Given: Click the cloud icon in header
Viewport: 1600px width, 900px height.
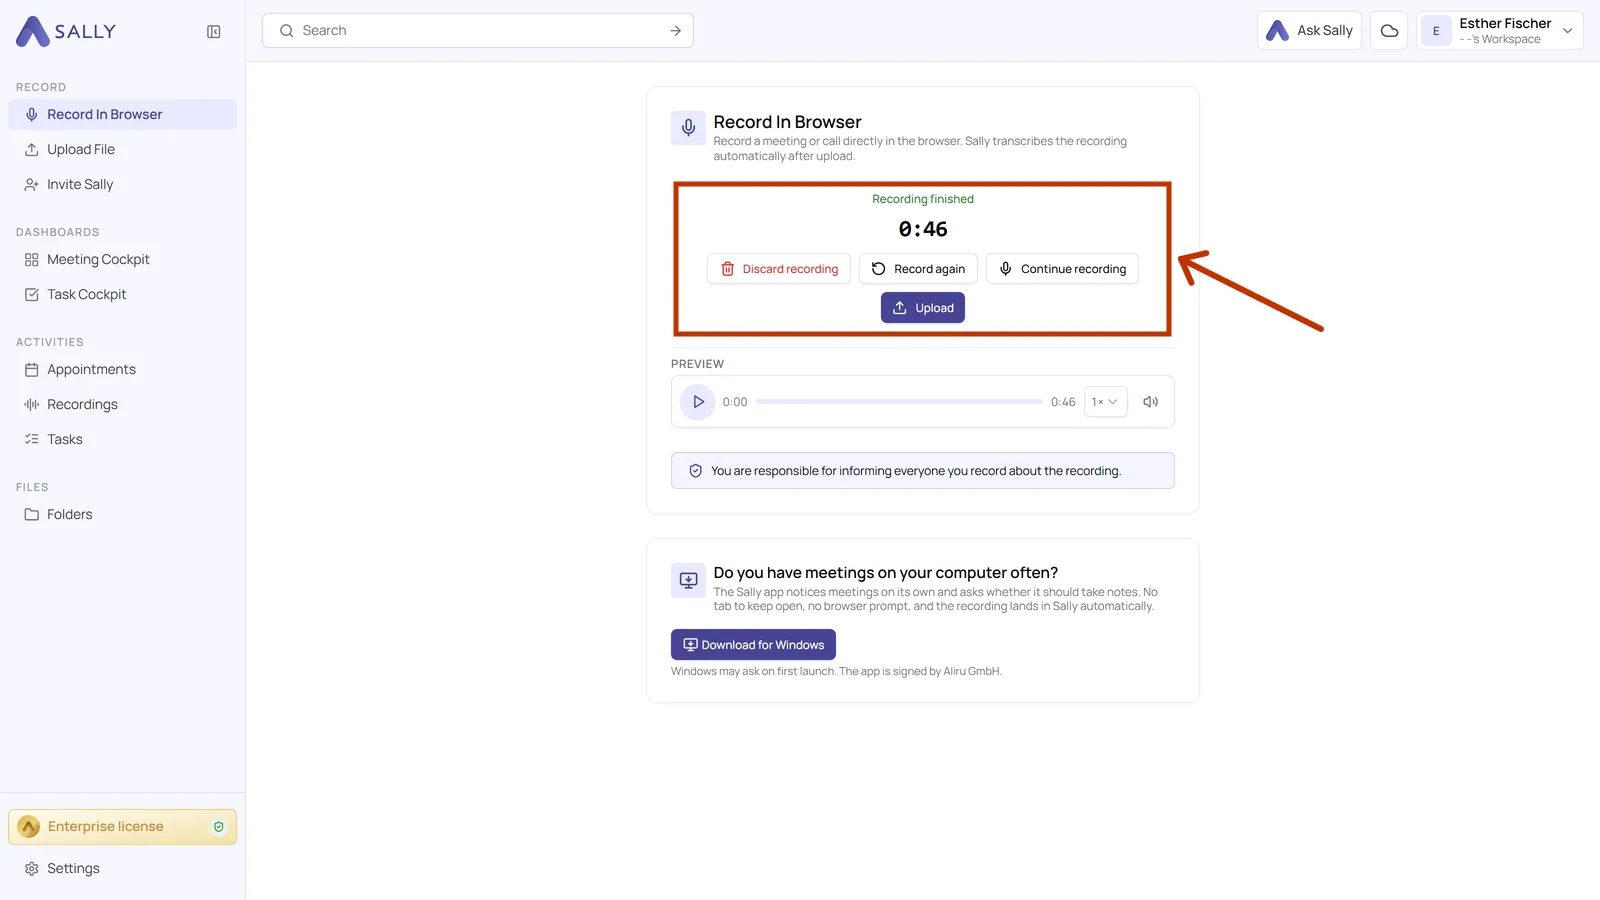Looking at the screenshot, I should [1389, 31].
